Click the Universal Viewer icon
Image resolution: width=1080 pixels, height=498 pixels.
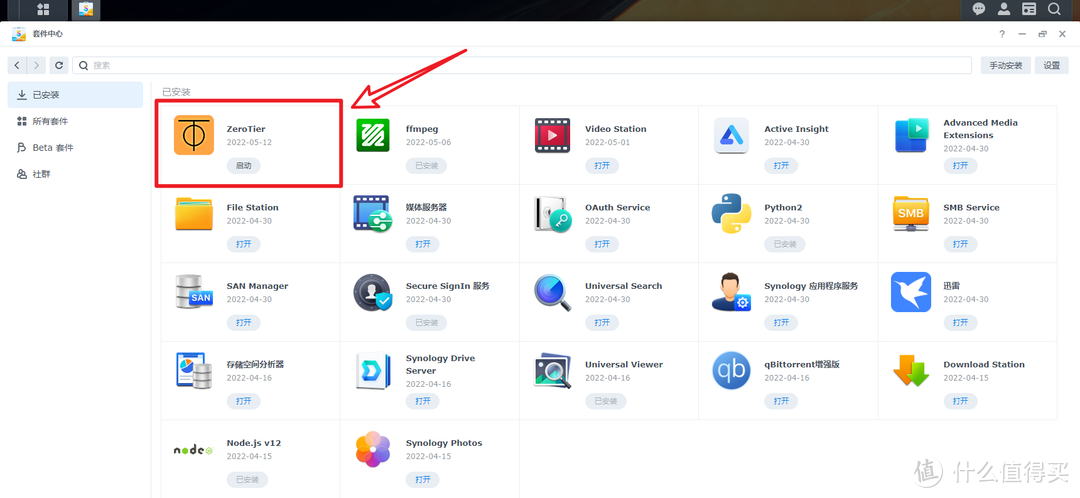click(552, 371)
